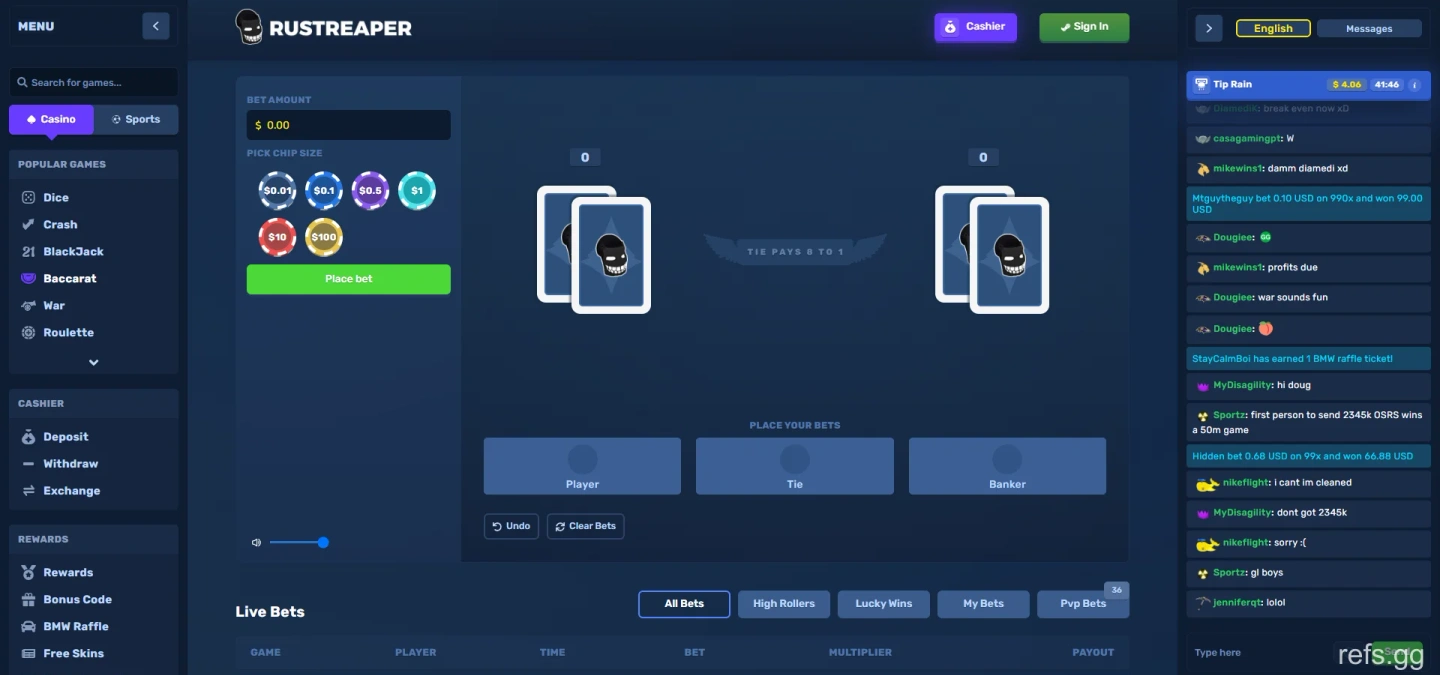This screenshot has width=1440, height=675.
Task: Open the Tip Rain banner
Action: pyautogui.click(x=1309, y=85)
